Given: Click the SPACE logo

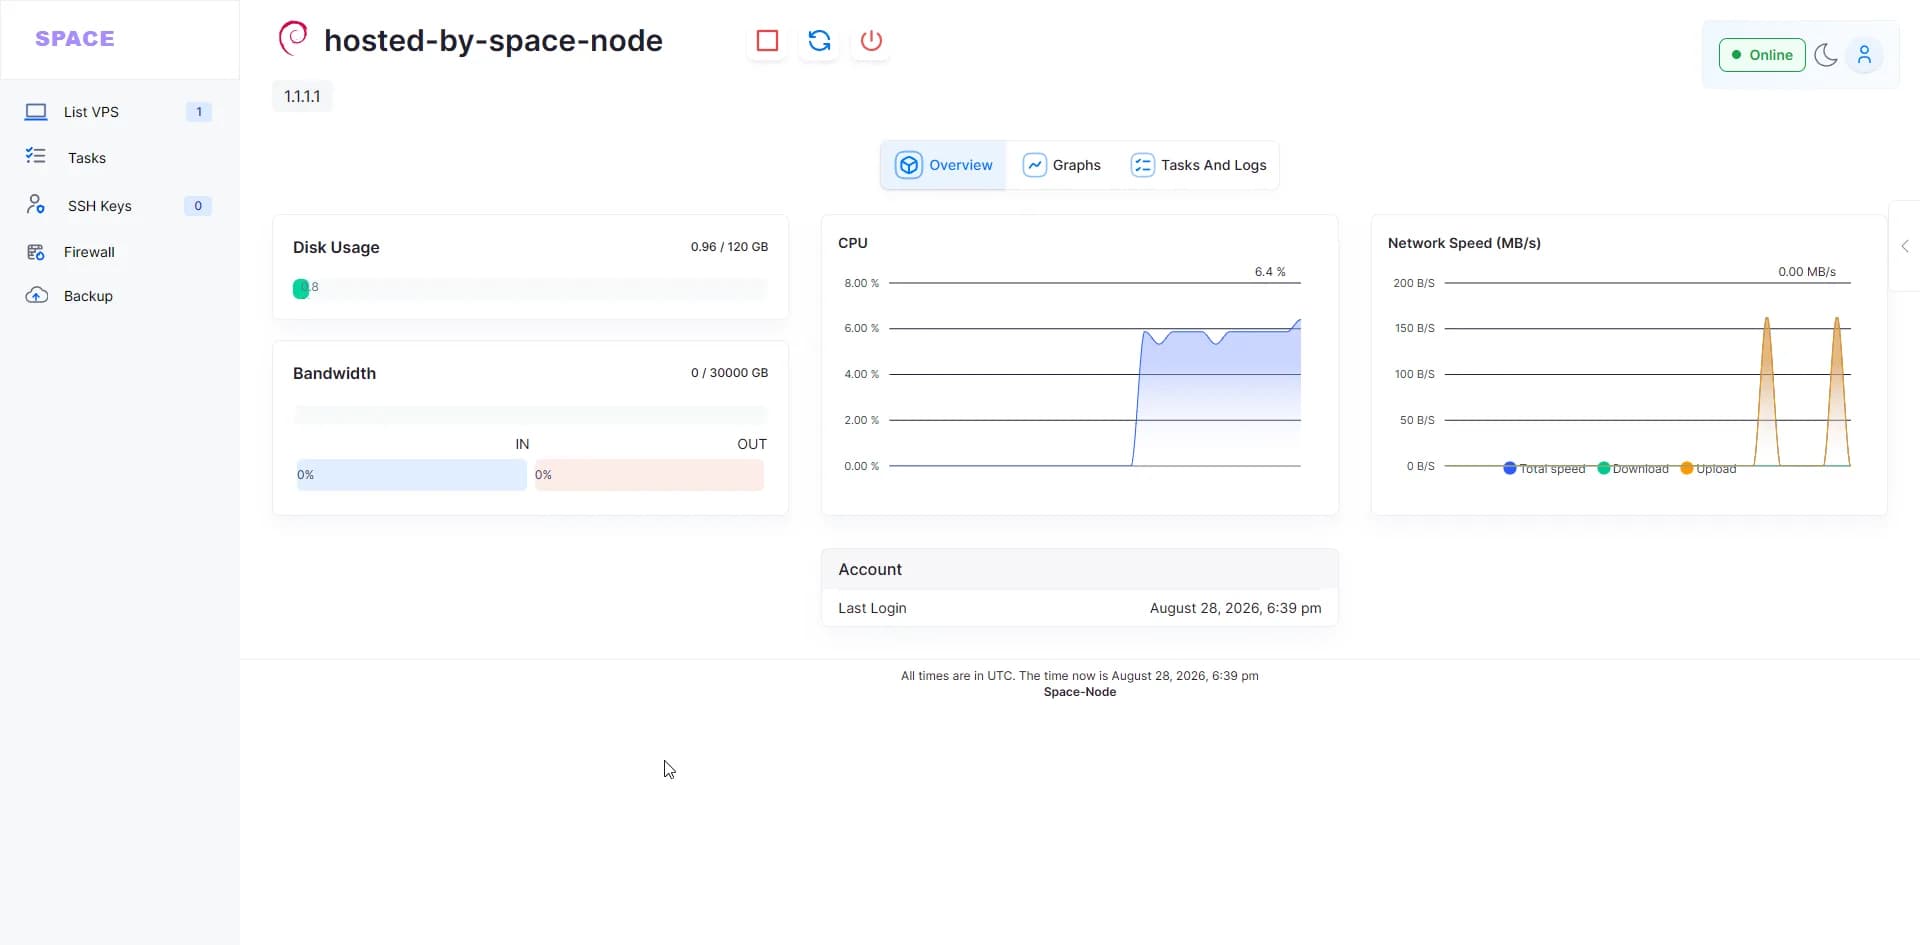Looking at the screenshot, I should 75,39.
